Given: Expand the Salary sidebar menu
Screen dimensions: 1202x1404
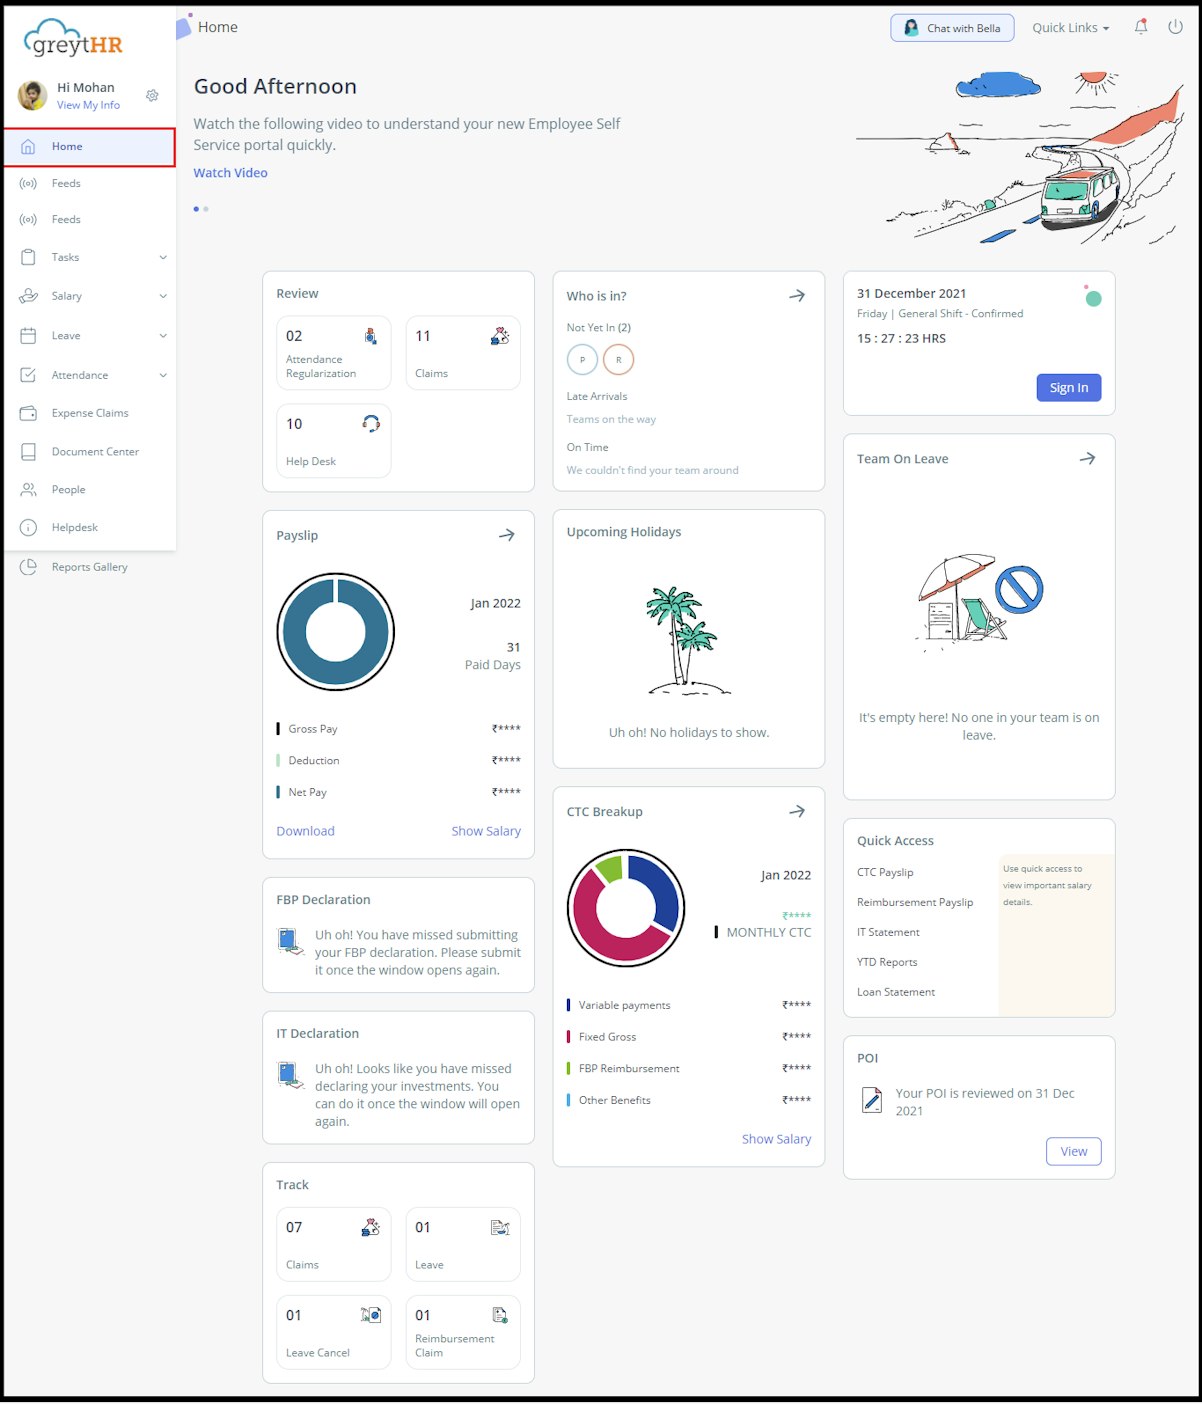Looking at the screenshot, I should tap(66, 296).
